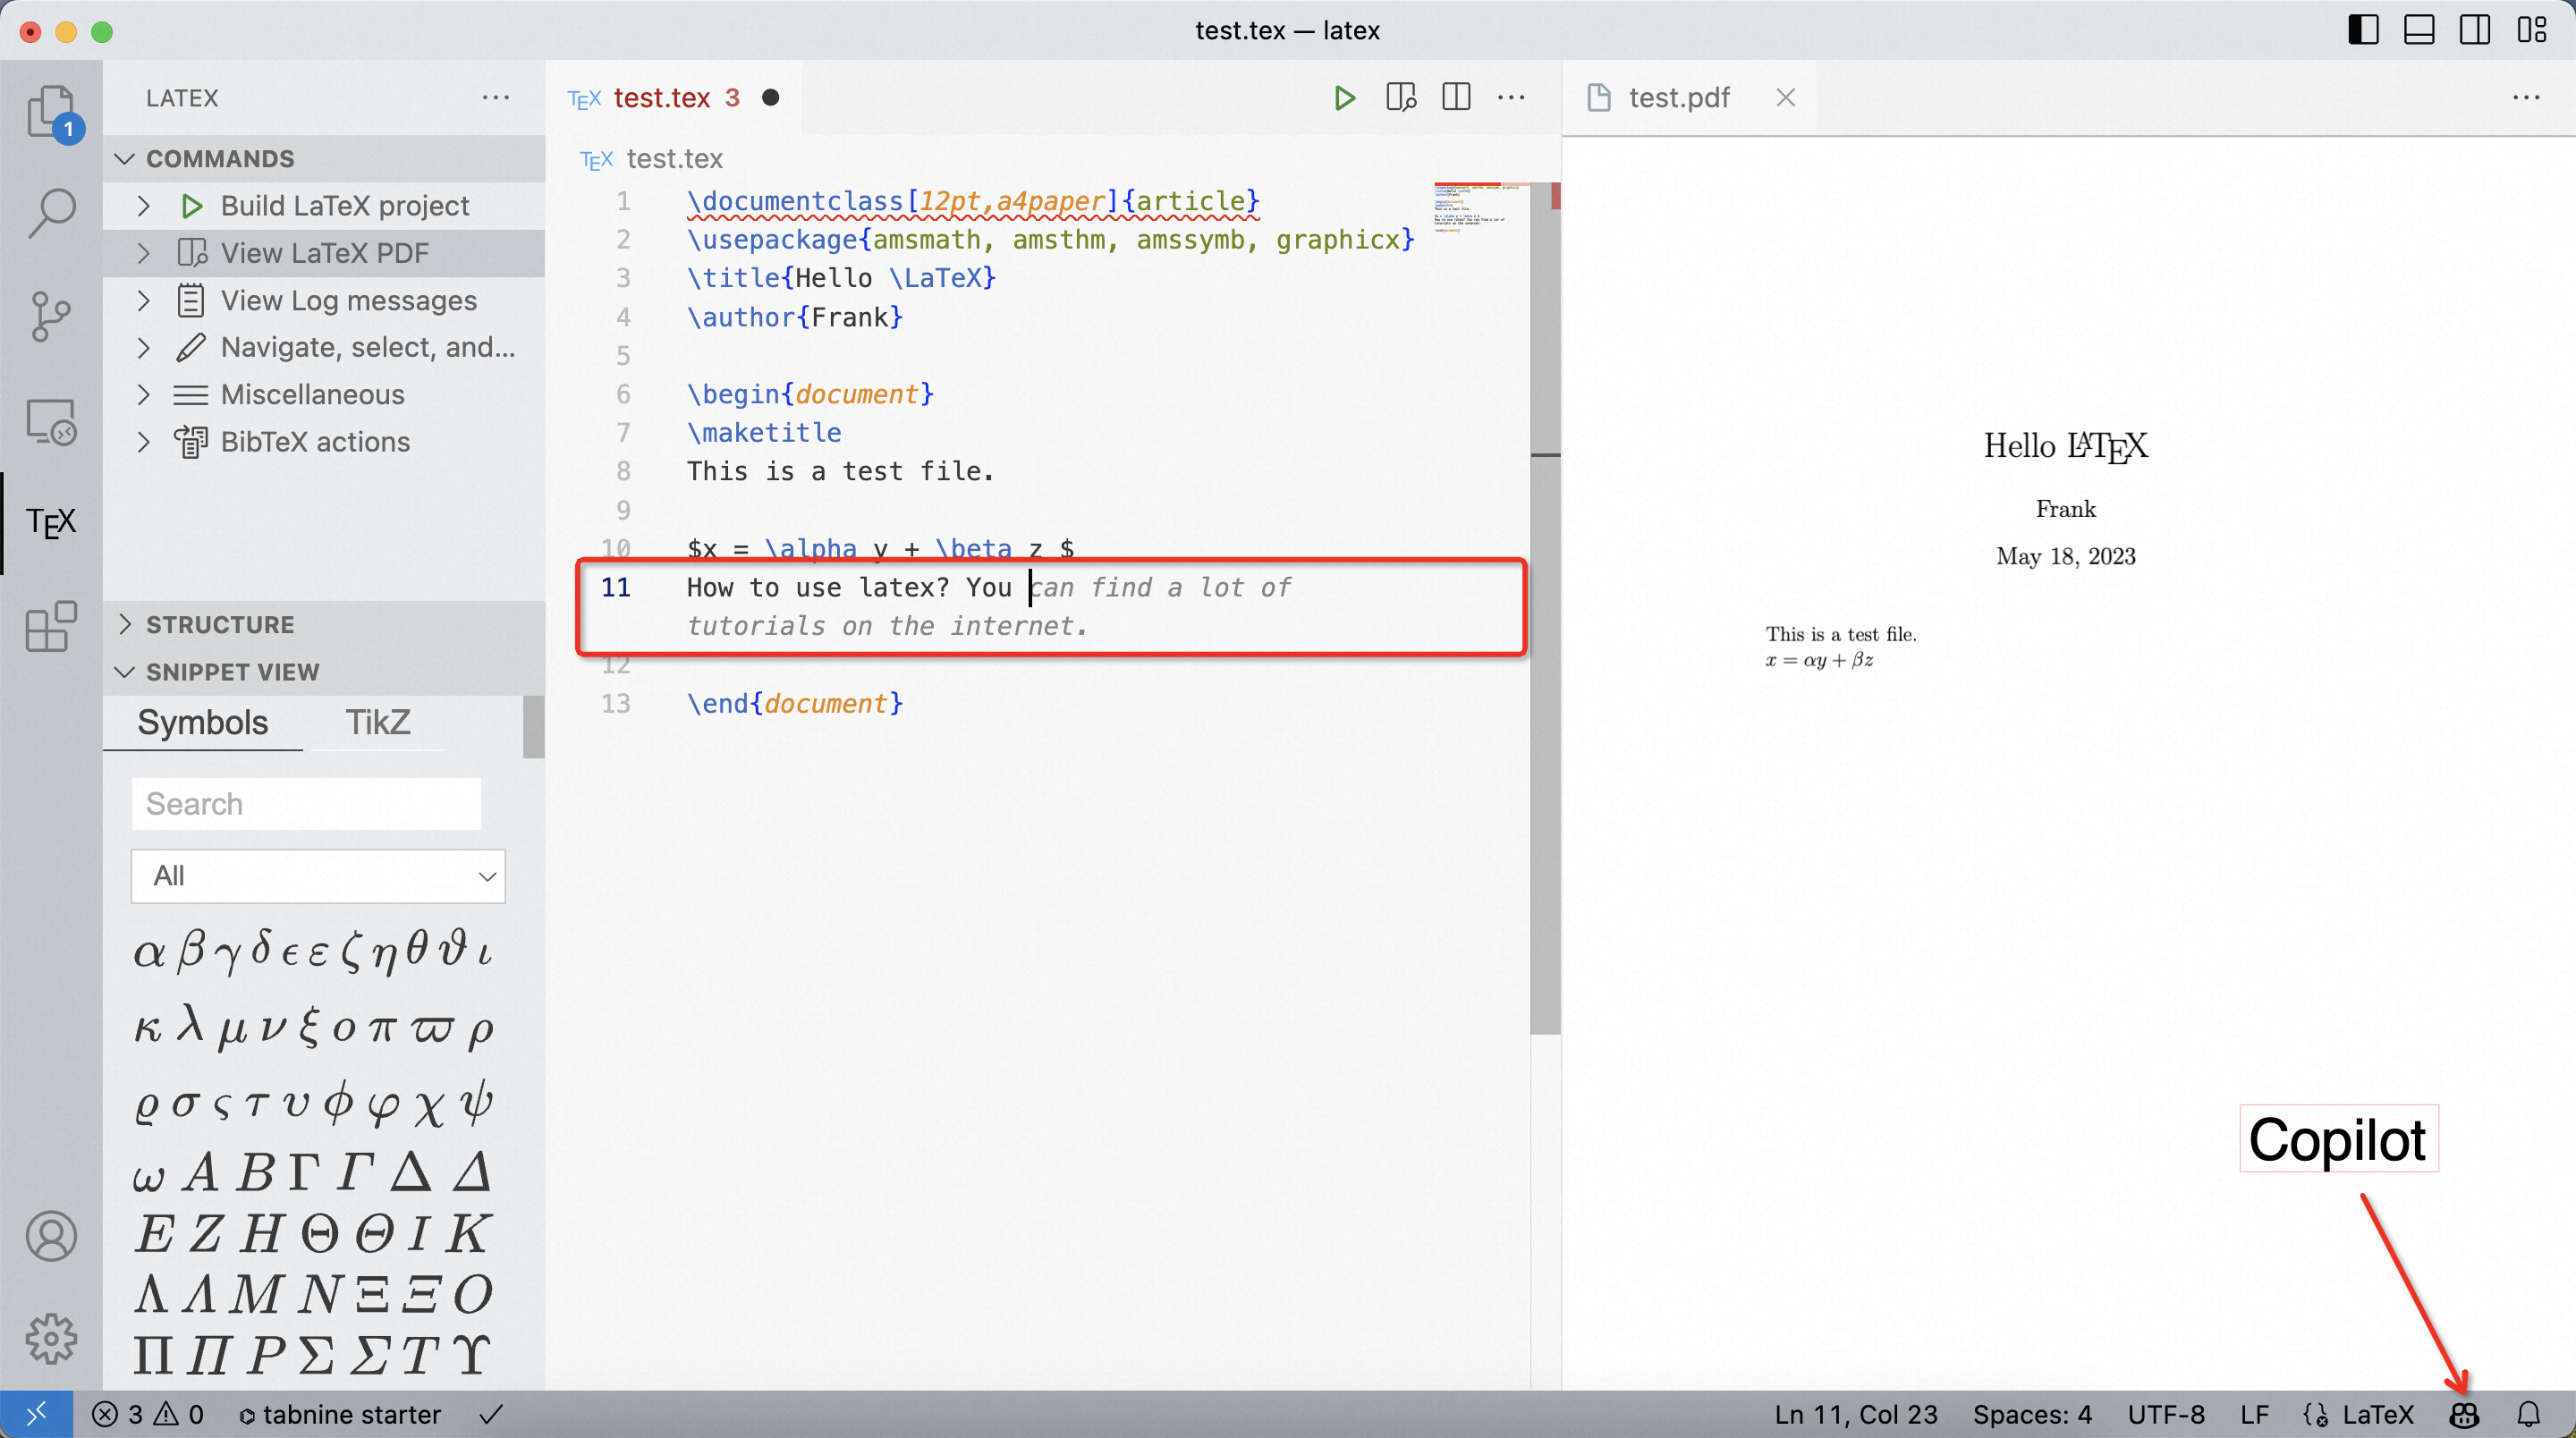The width and height of the screenshot is (2576, 1438).
Task: Click the checkmark status icon after tabnine
Action: pyautogui.click(x=491, y=1415)
